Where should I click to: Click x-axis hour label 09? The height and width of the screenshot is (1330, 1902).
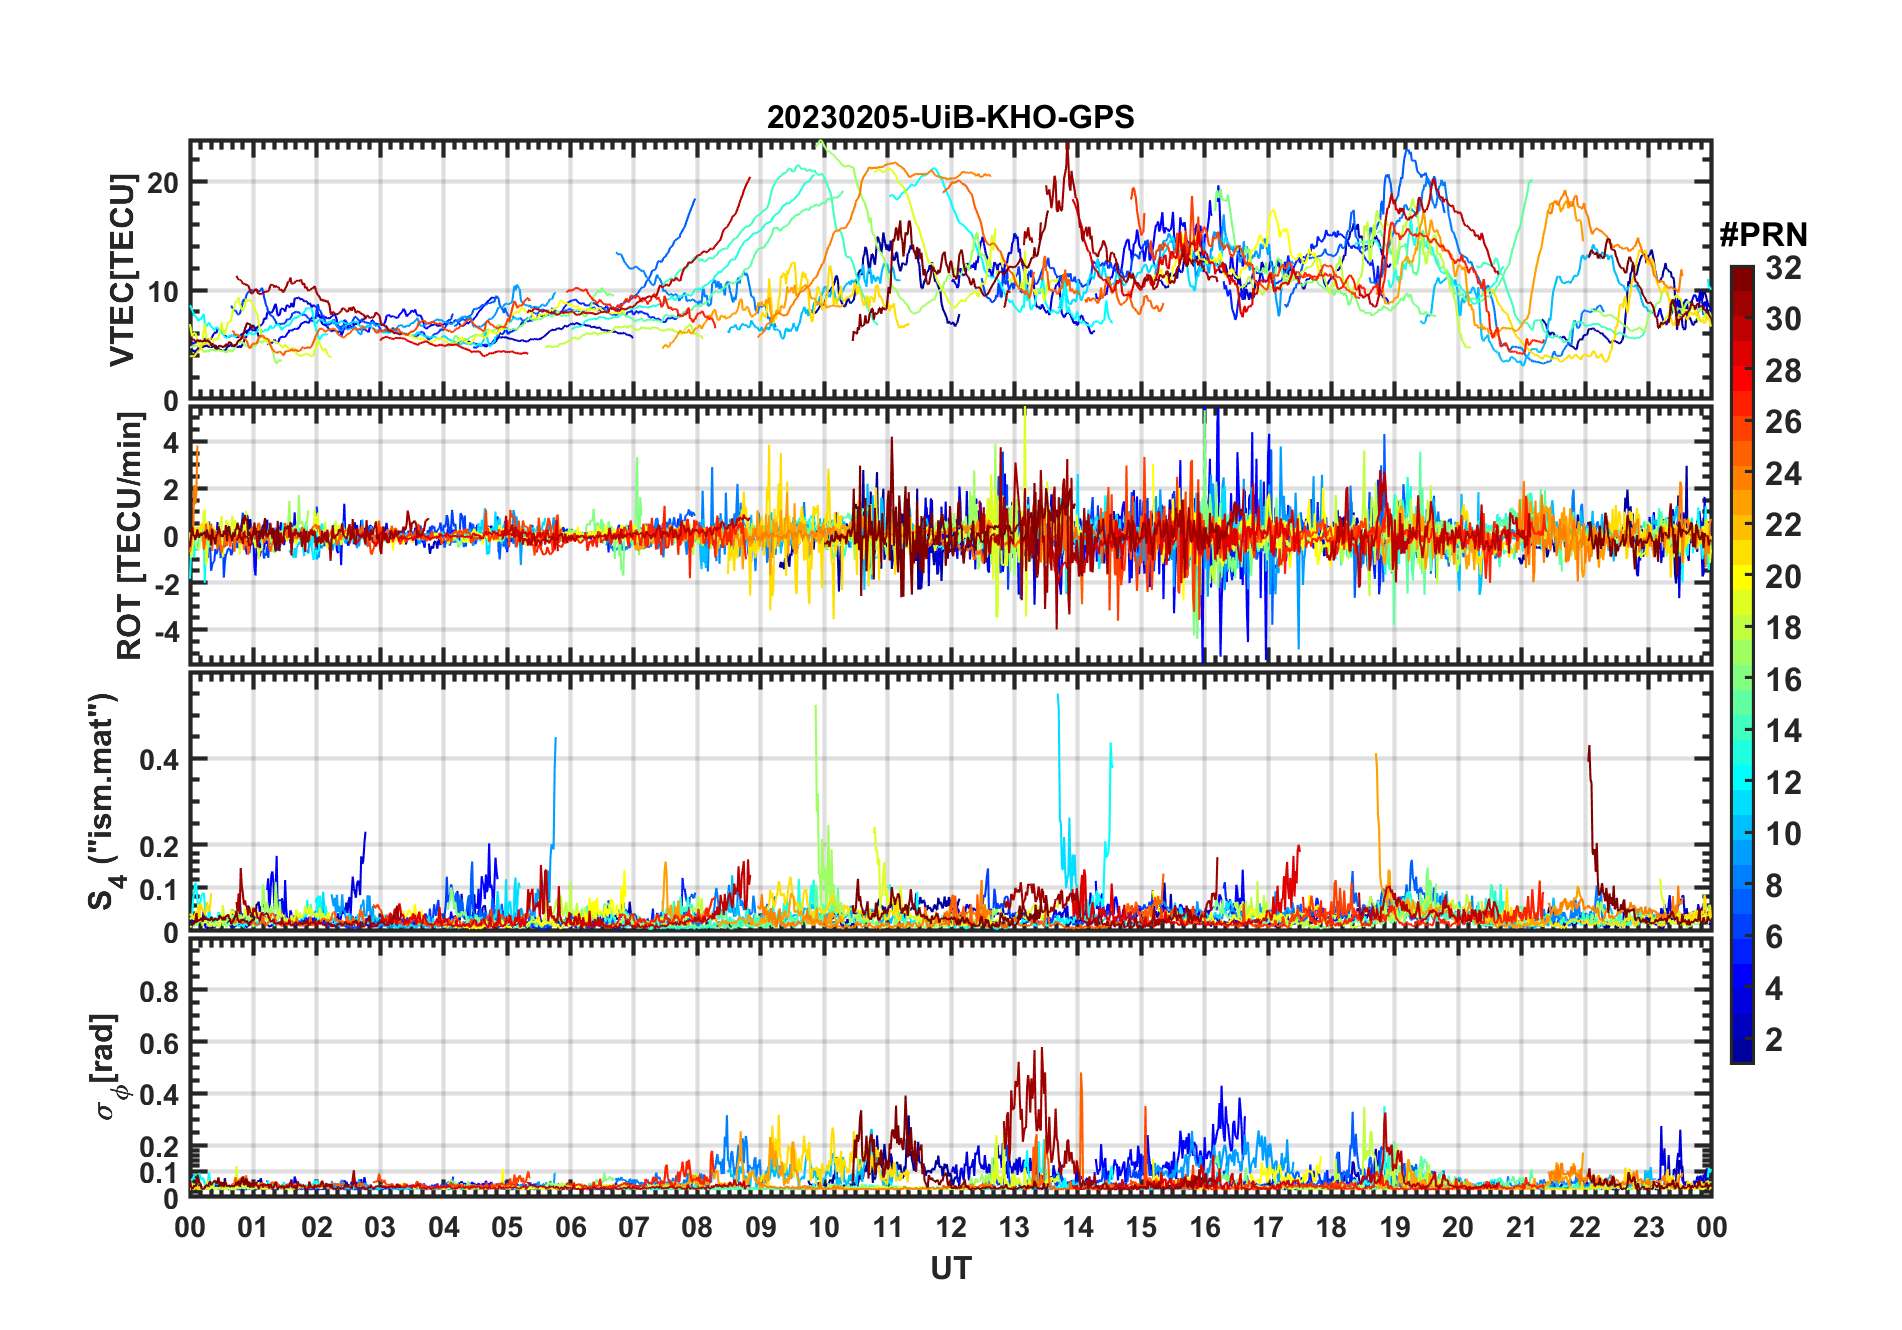pyautogui.click(x=761, y=1227)
